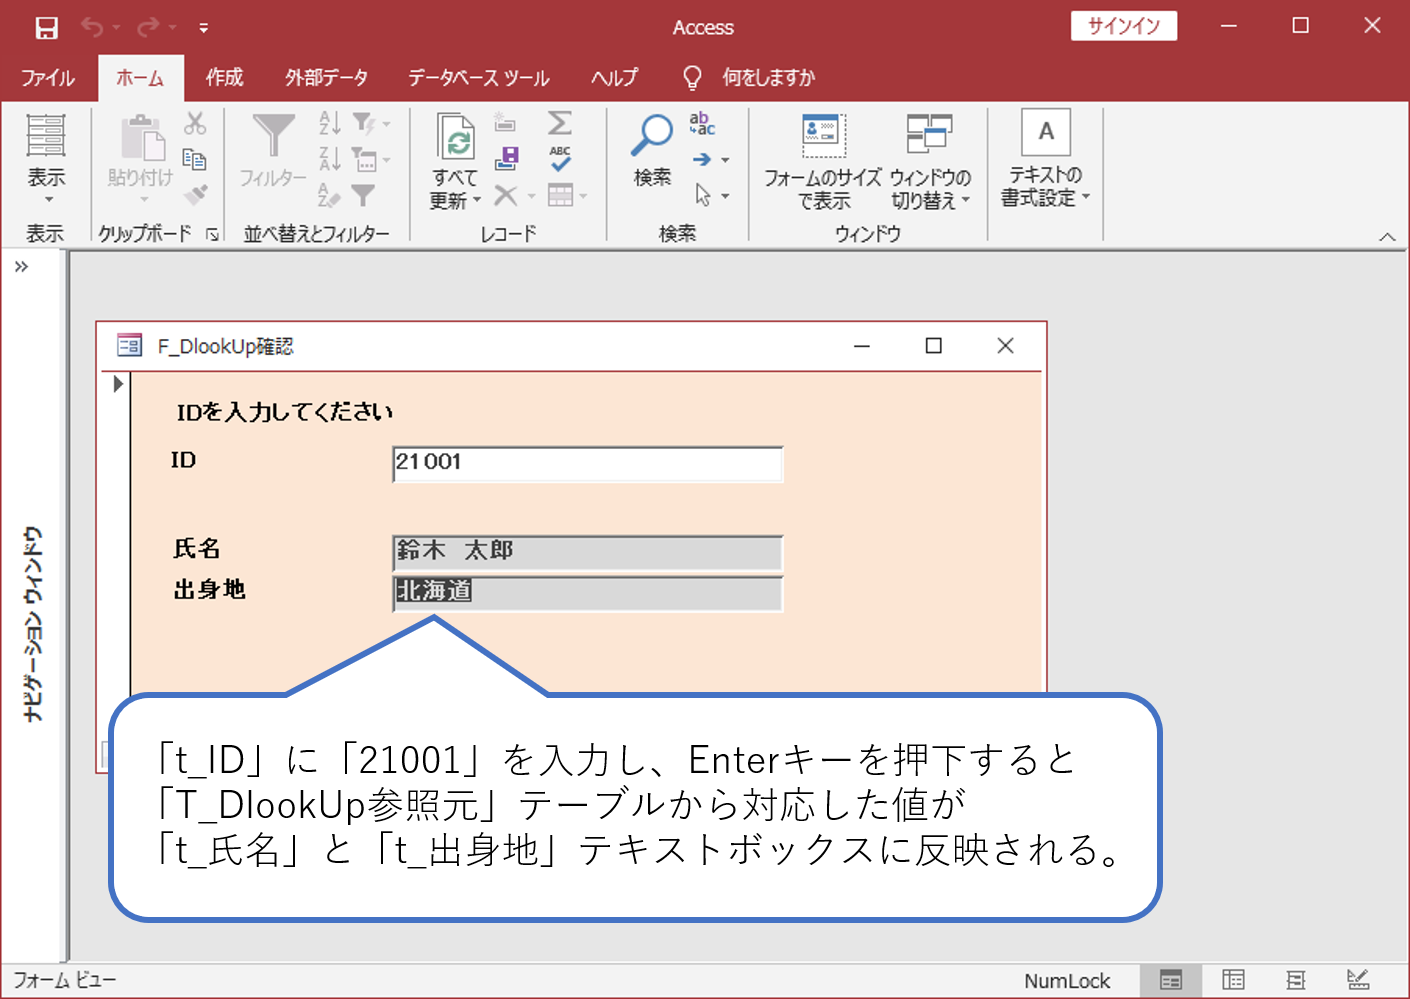Switch to the 作成 ribbon tab
This screenshot has width=1410, height=999.
coord(224,77)
